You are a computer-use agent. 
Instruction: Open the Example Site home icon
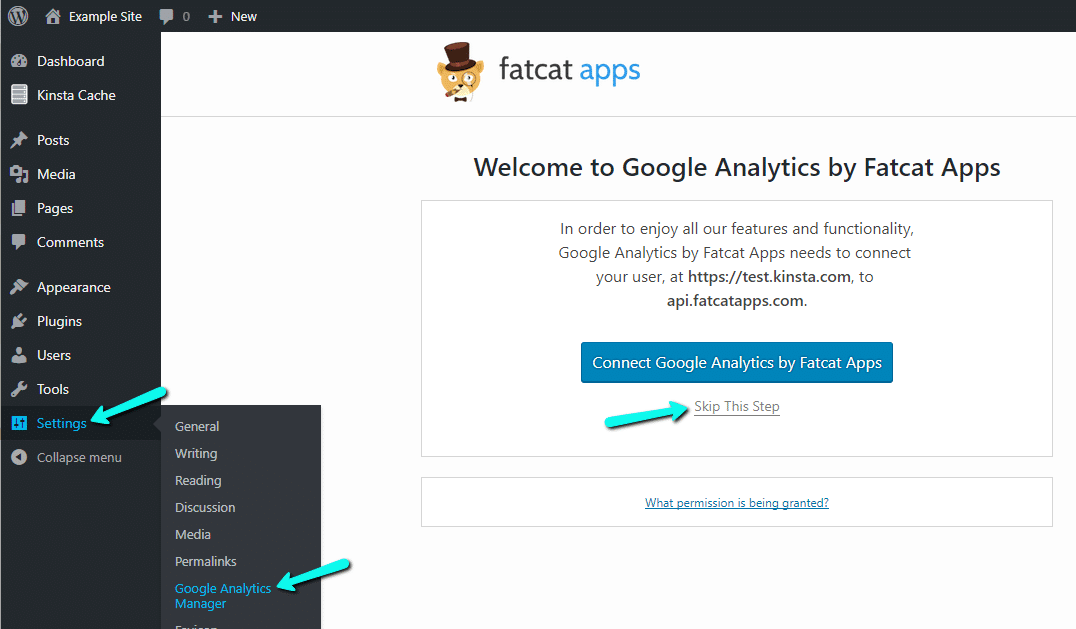(x=53, y=16)
